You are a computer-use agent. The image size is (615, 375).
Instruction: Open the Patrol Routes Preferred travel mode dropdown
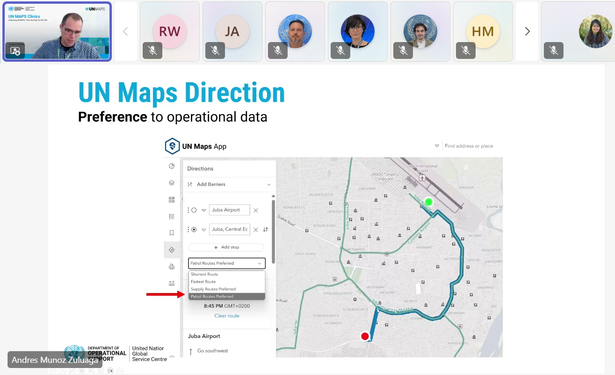point(227,263)
